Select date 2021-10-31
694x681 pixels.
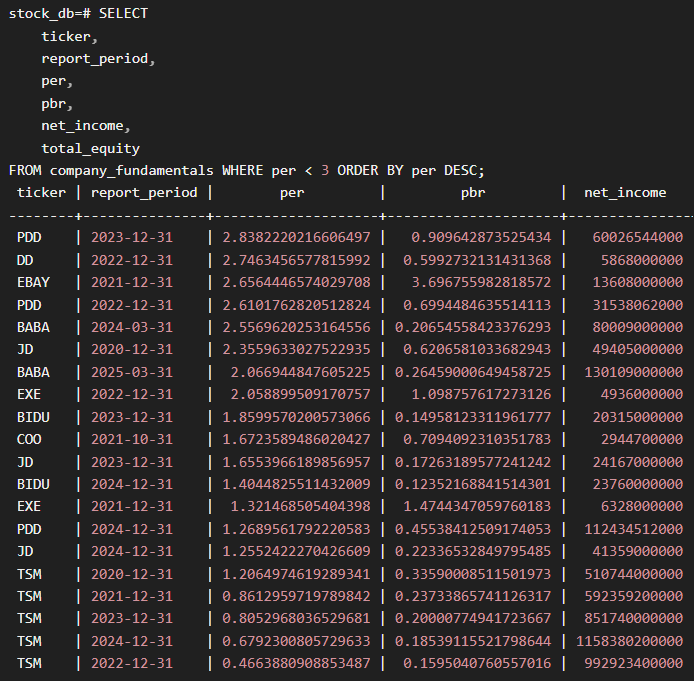[132, 439]
